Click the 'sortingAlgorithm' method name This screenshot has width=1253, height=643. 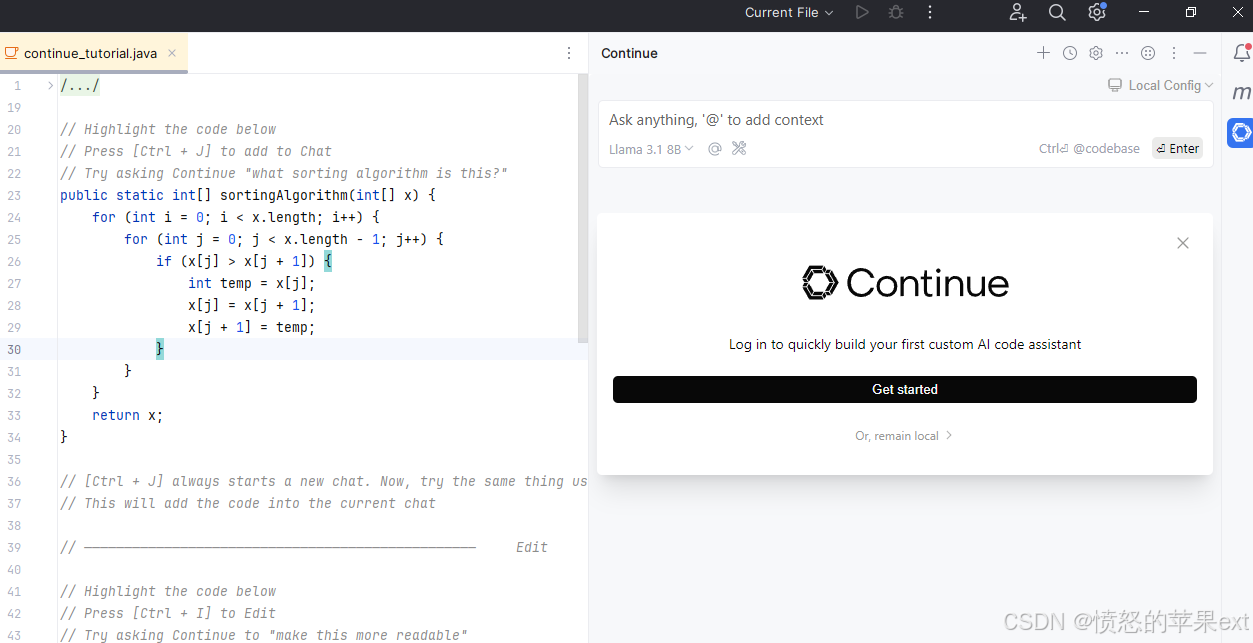point(283,195)
